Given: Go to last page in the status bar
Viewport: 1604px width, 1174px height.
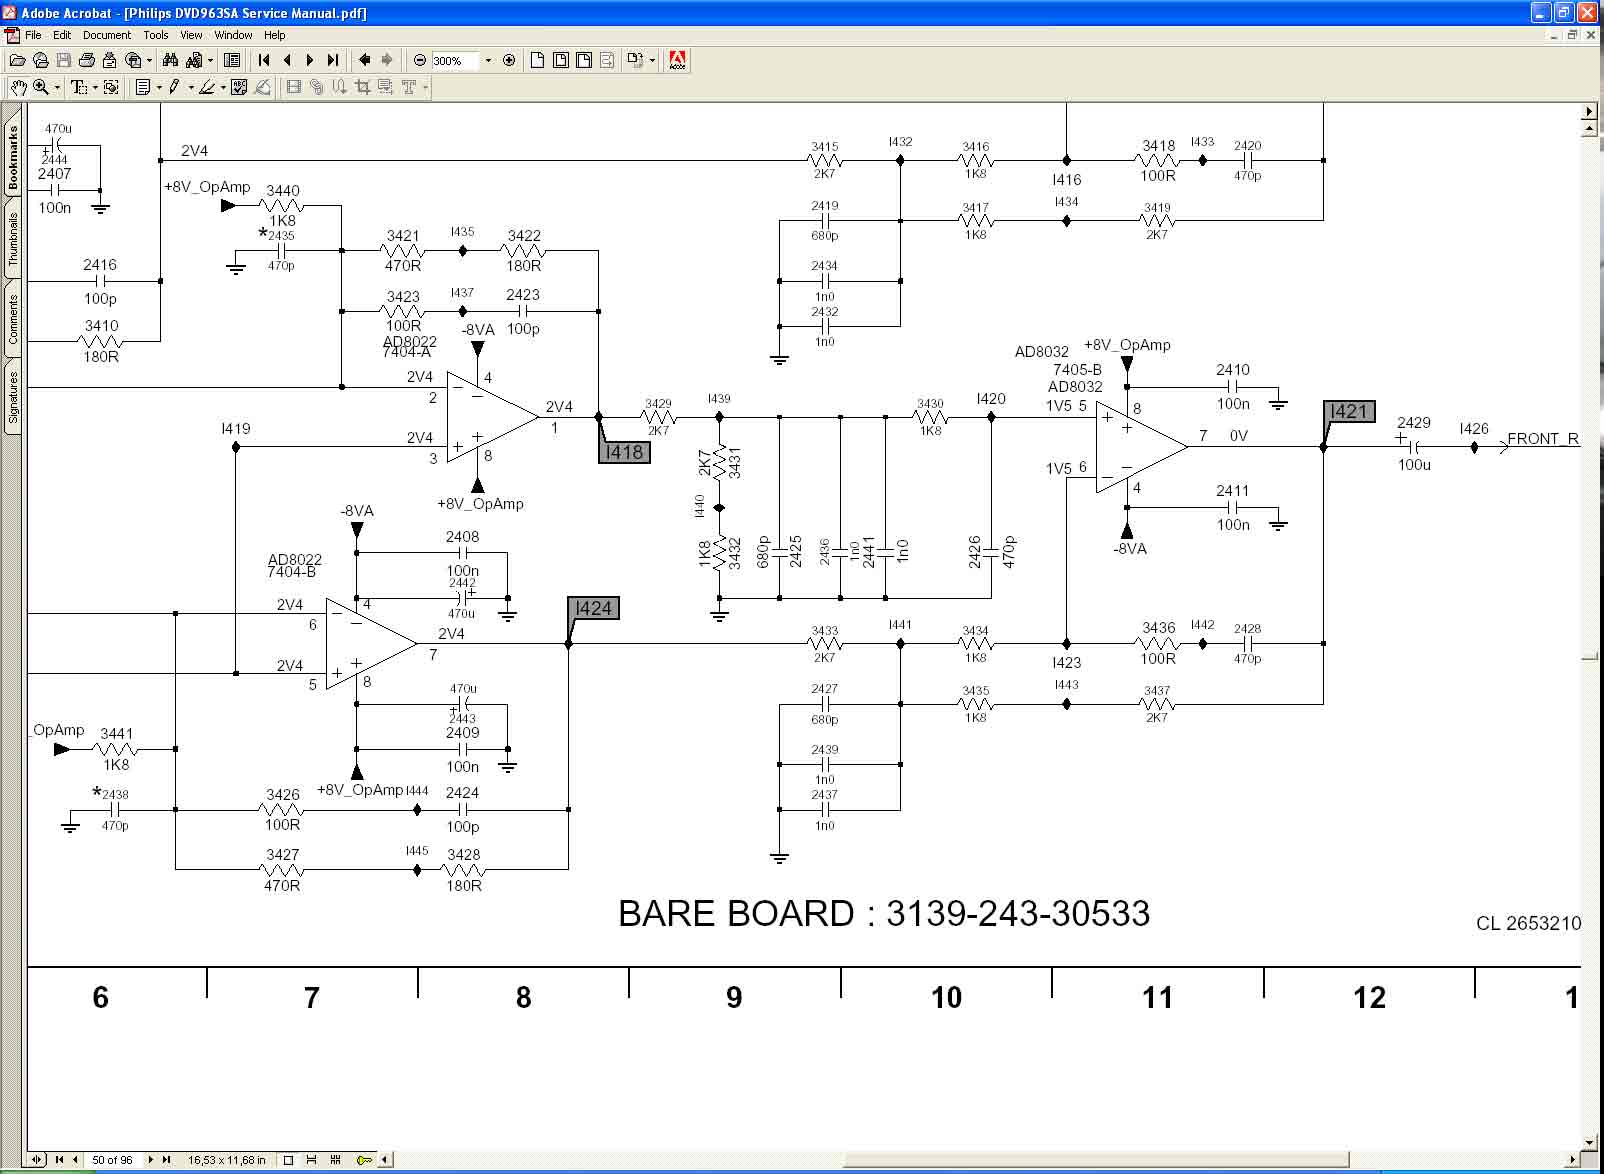Looking at the screenshot, I should 167,1160.
